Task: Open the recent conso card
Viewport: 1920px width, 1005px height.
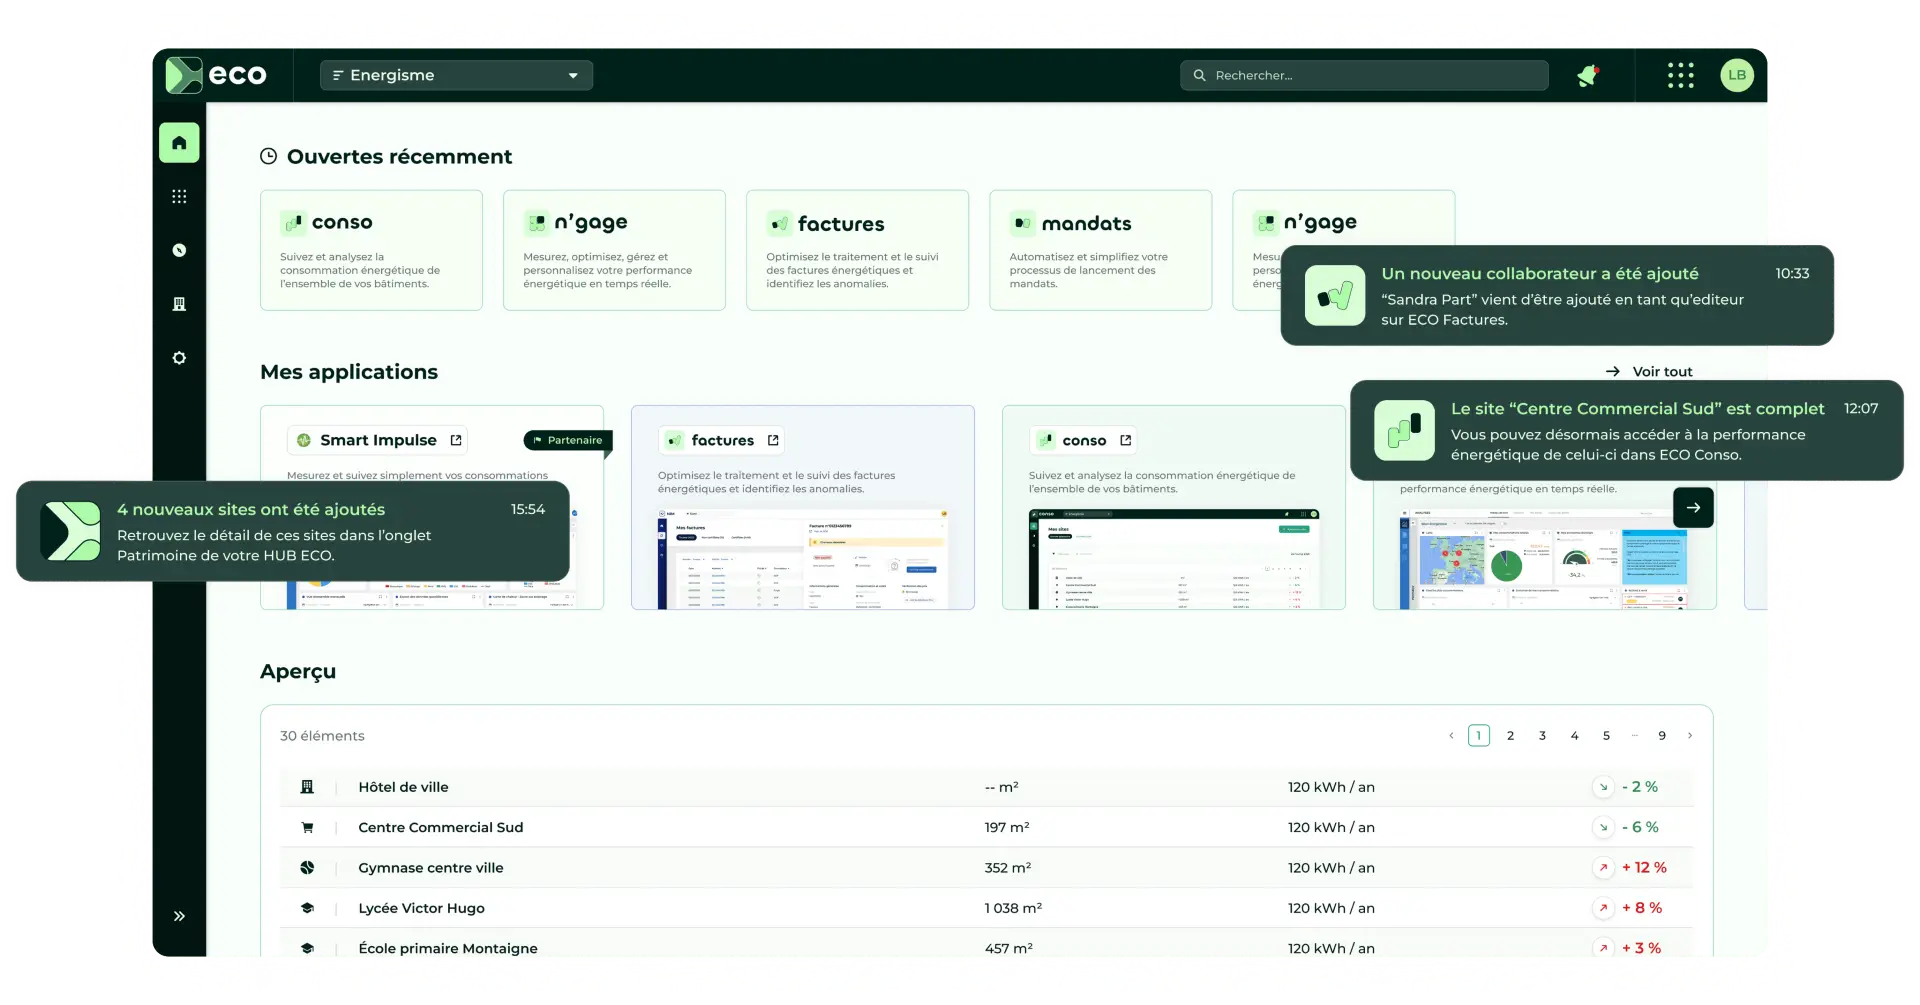Action: coord(371,250)
